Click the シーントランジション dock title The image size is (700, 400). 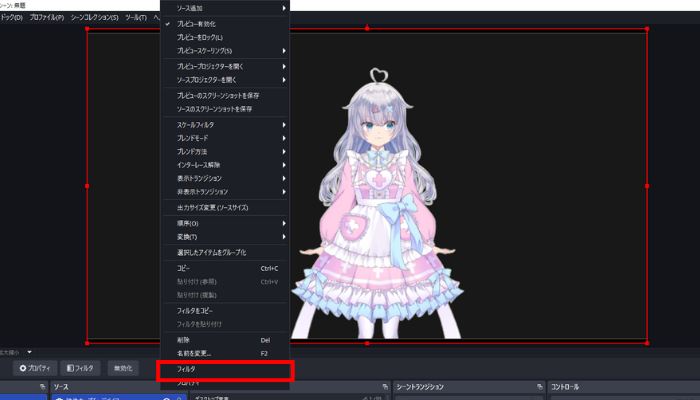420,387
